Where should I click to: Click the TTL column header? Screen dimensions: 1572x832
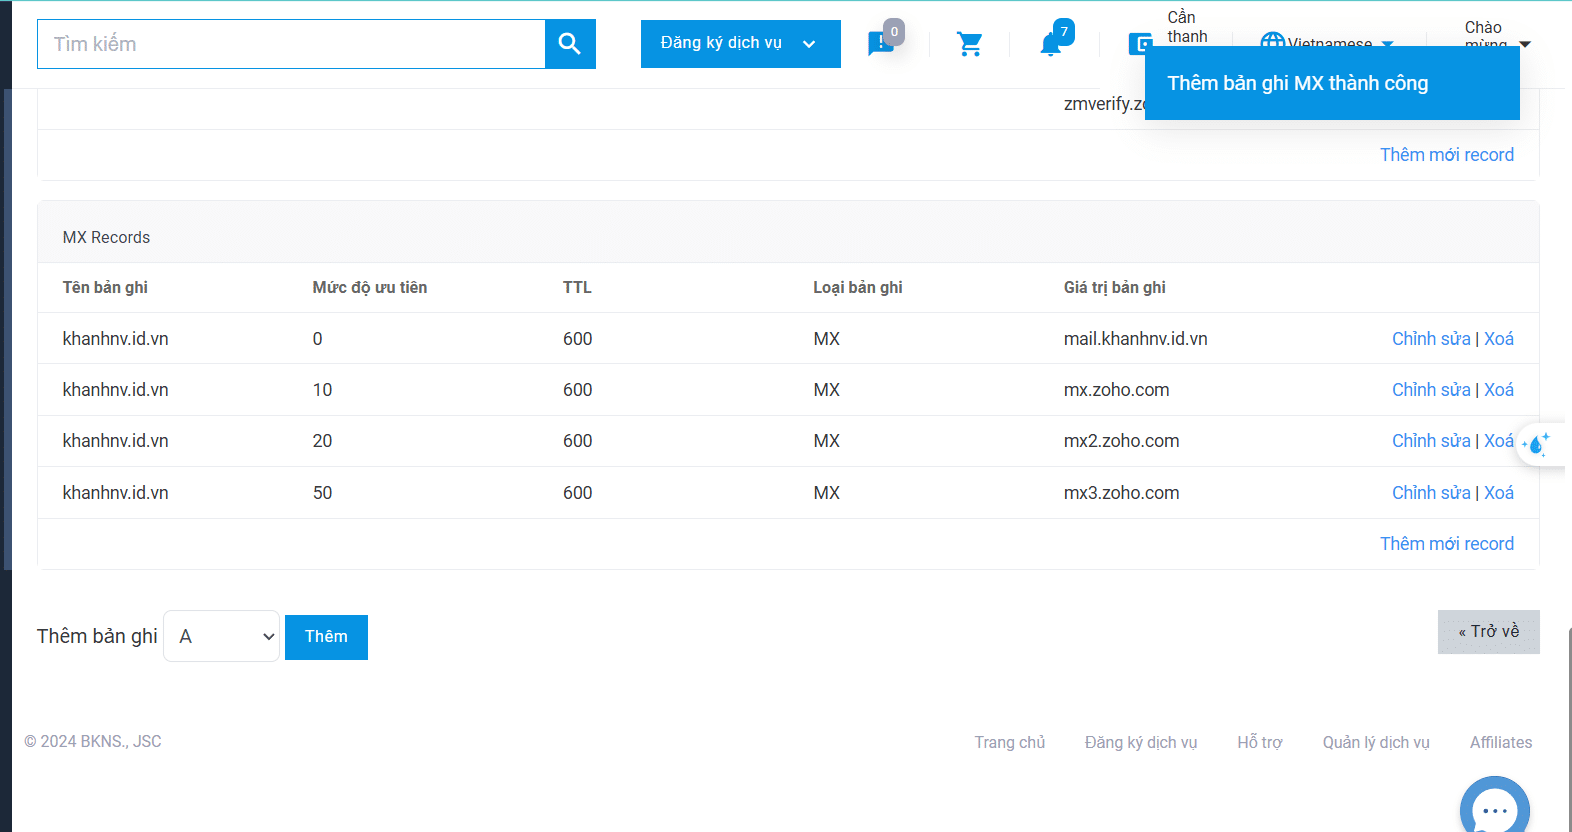[x=577, y=288]
